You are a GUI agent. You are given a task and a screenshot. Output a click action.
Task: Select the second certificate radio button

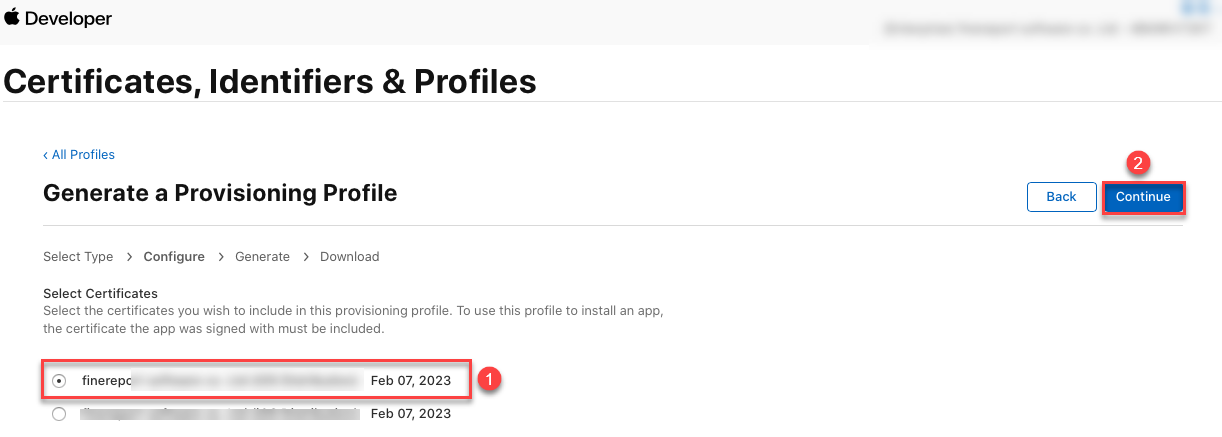60,413
